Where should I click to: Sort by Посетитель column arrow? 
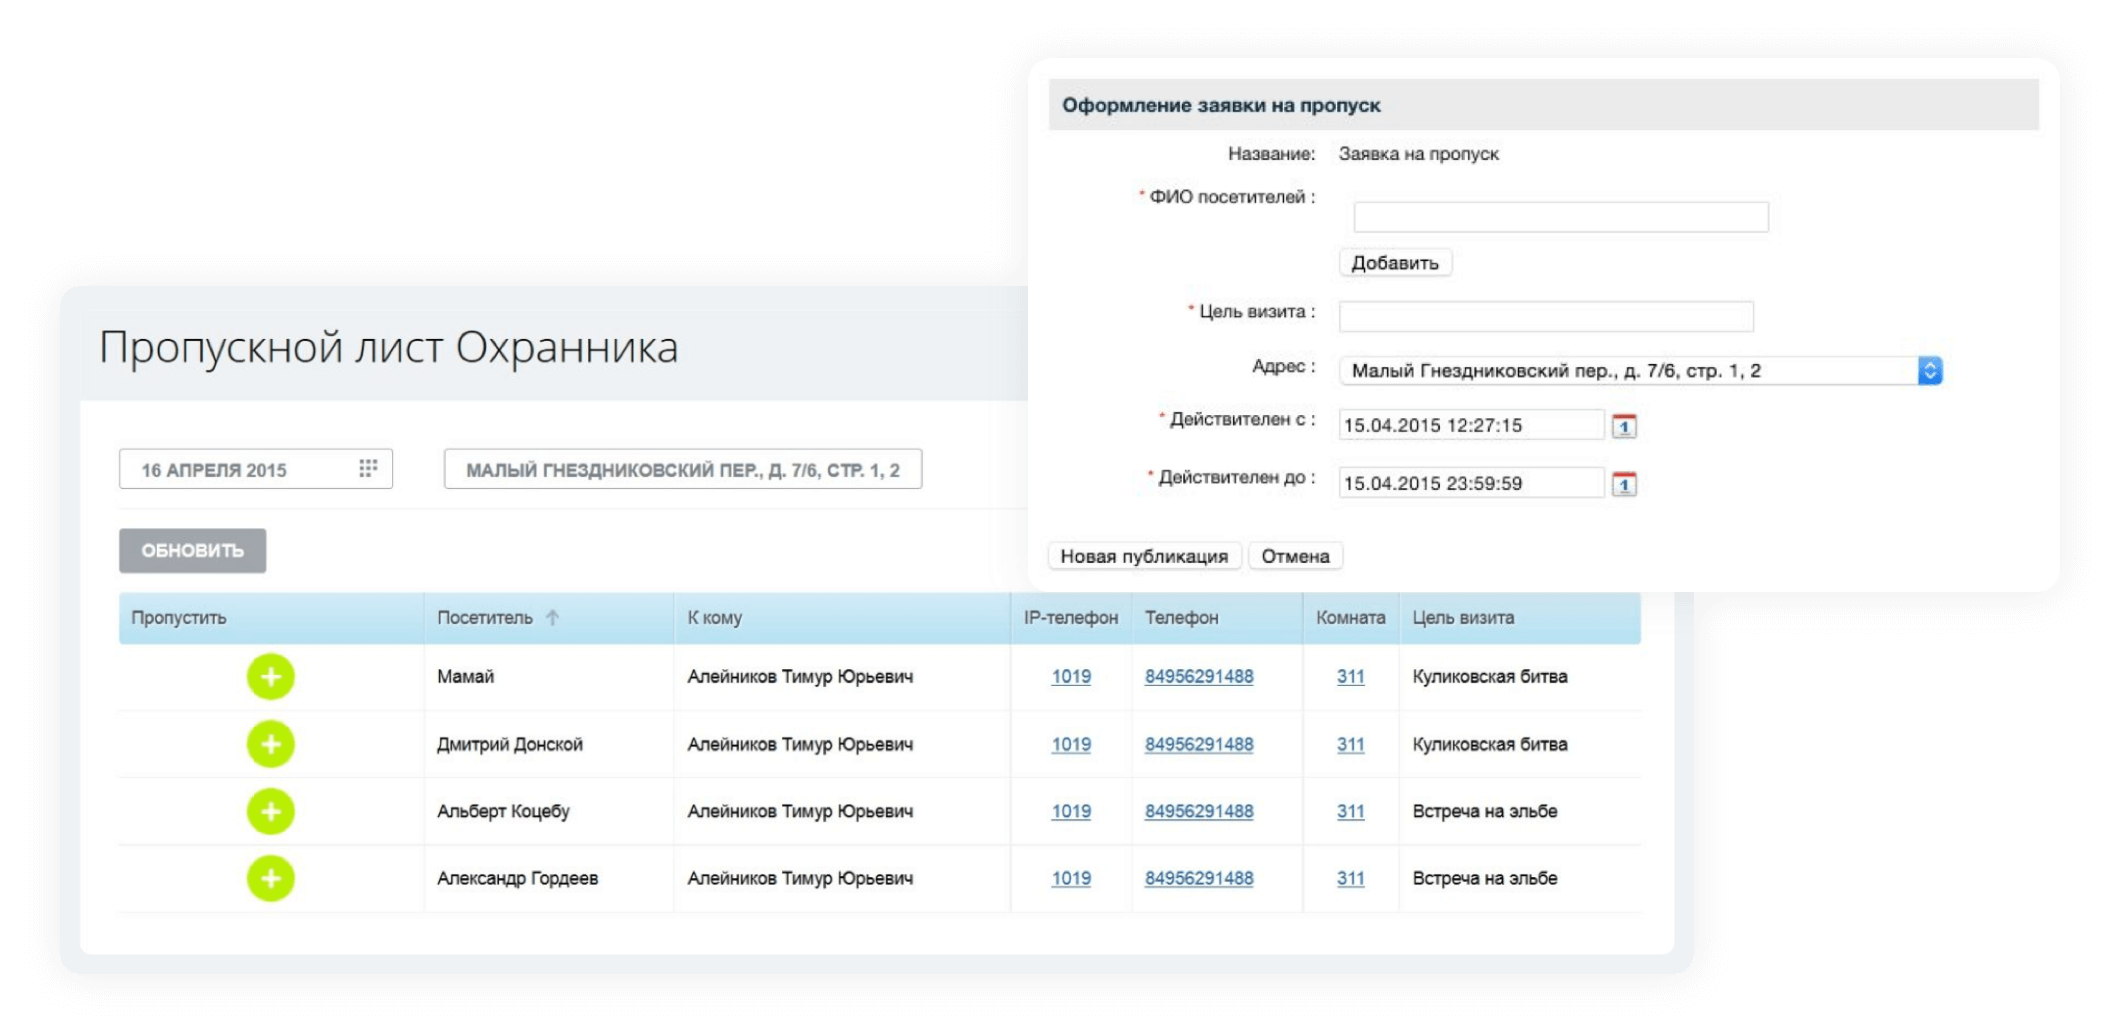click(552, 618)
